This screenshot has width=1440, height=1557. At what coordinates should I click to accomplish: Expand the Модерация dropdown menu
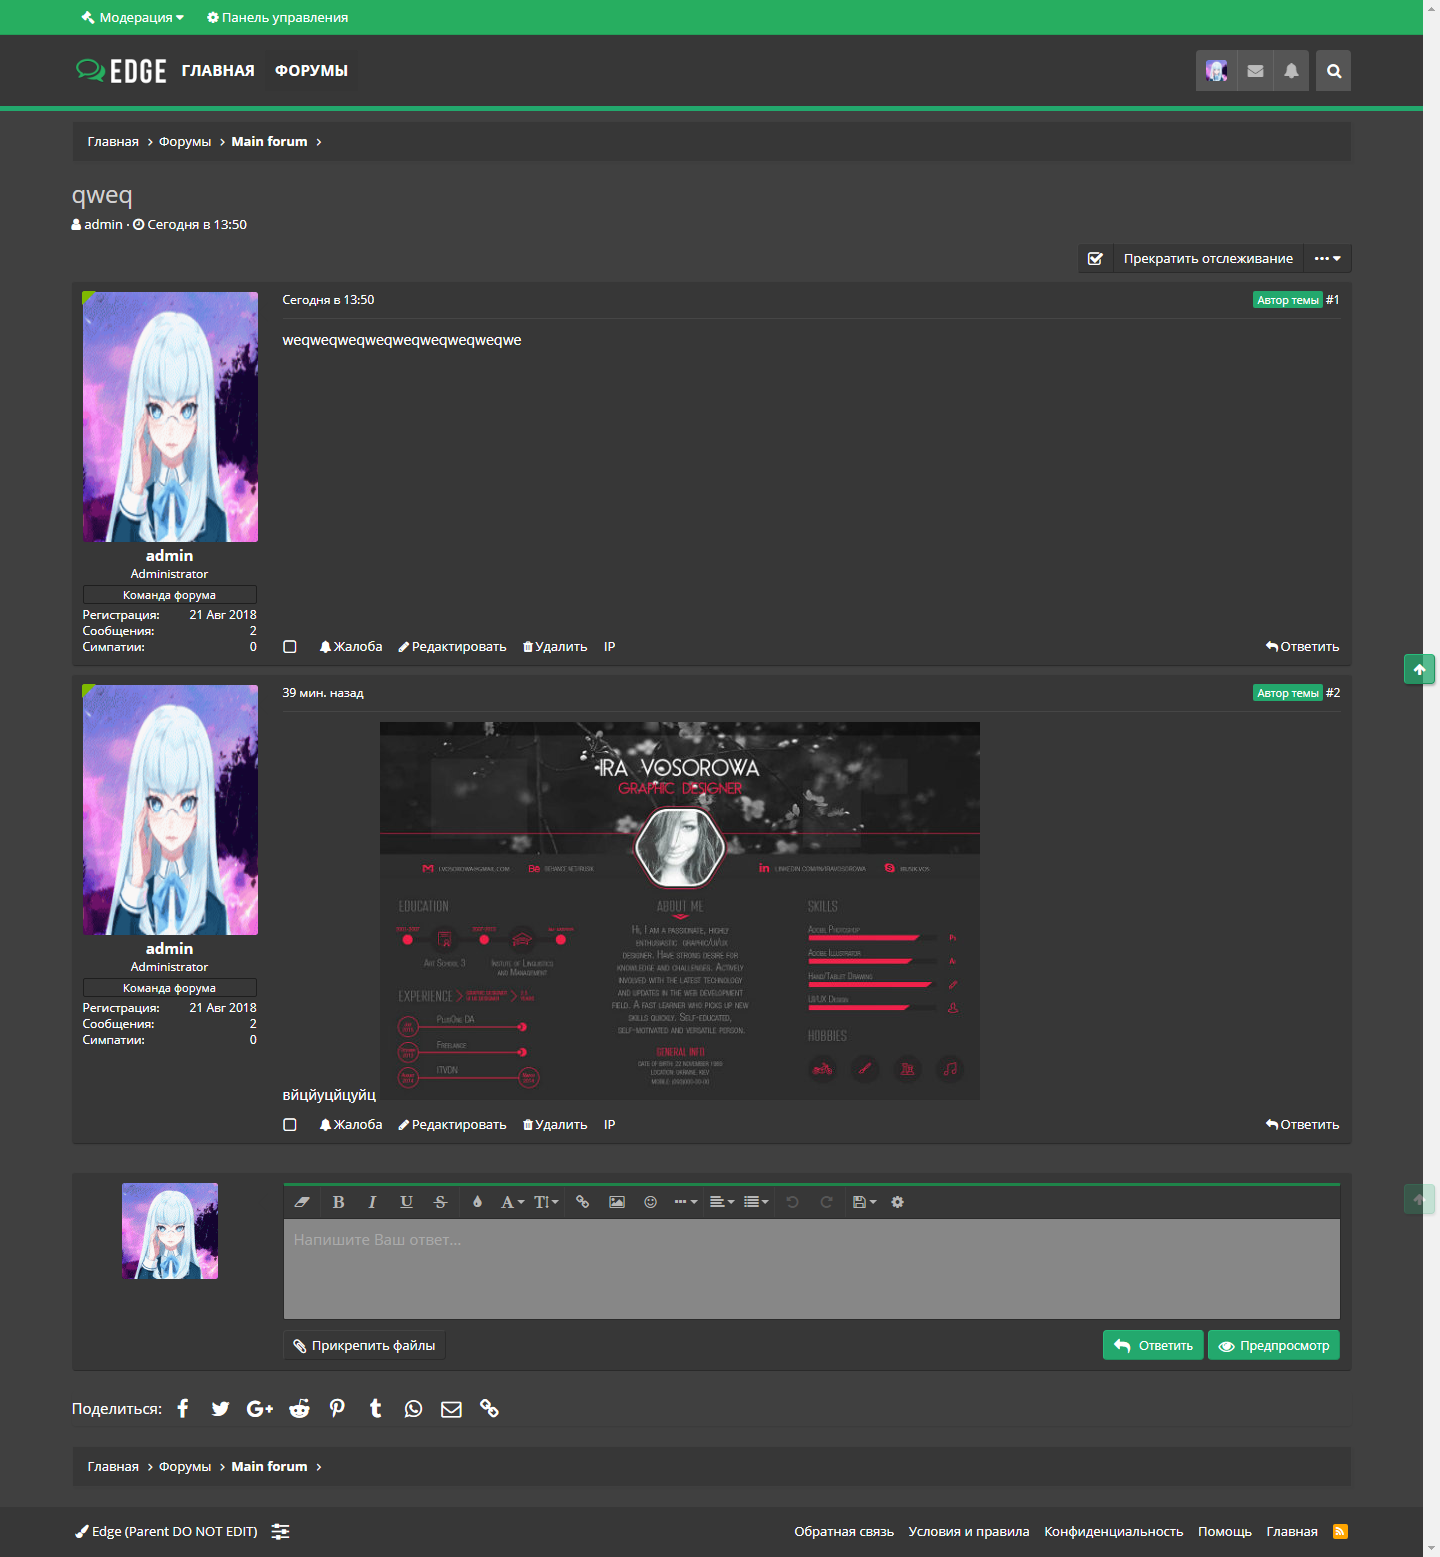(x=133, y=17)
